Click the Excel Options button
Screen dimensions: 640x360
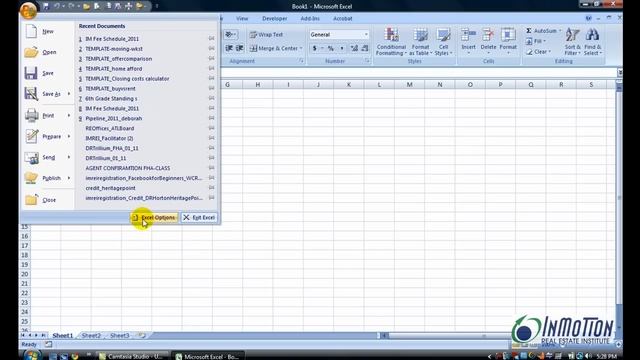click(x=154, y=218)
